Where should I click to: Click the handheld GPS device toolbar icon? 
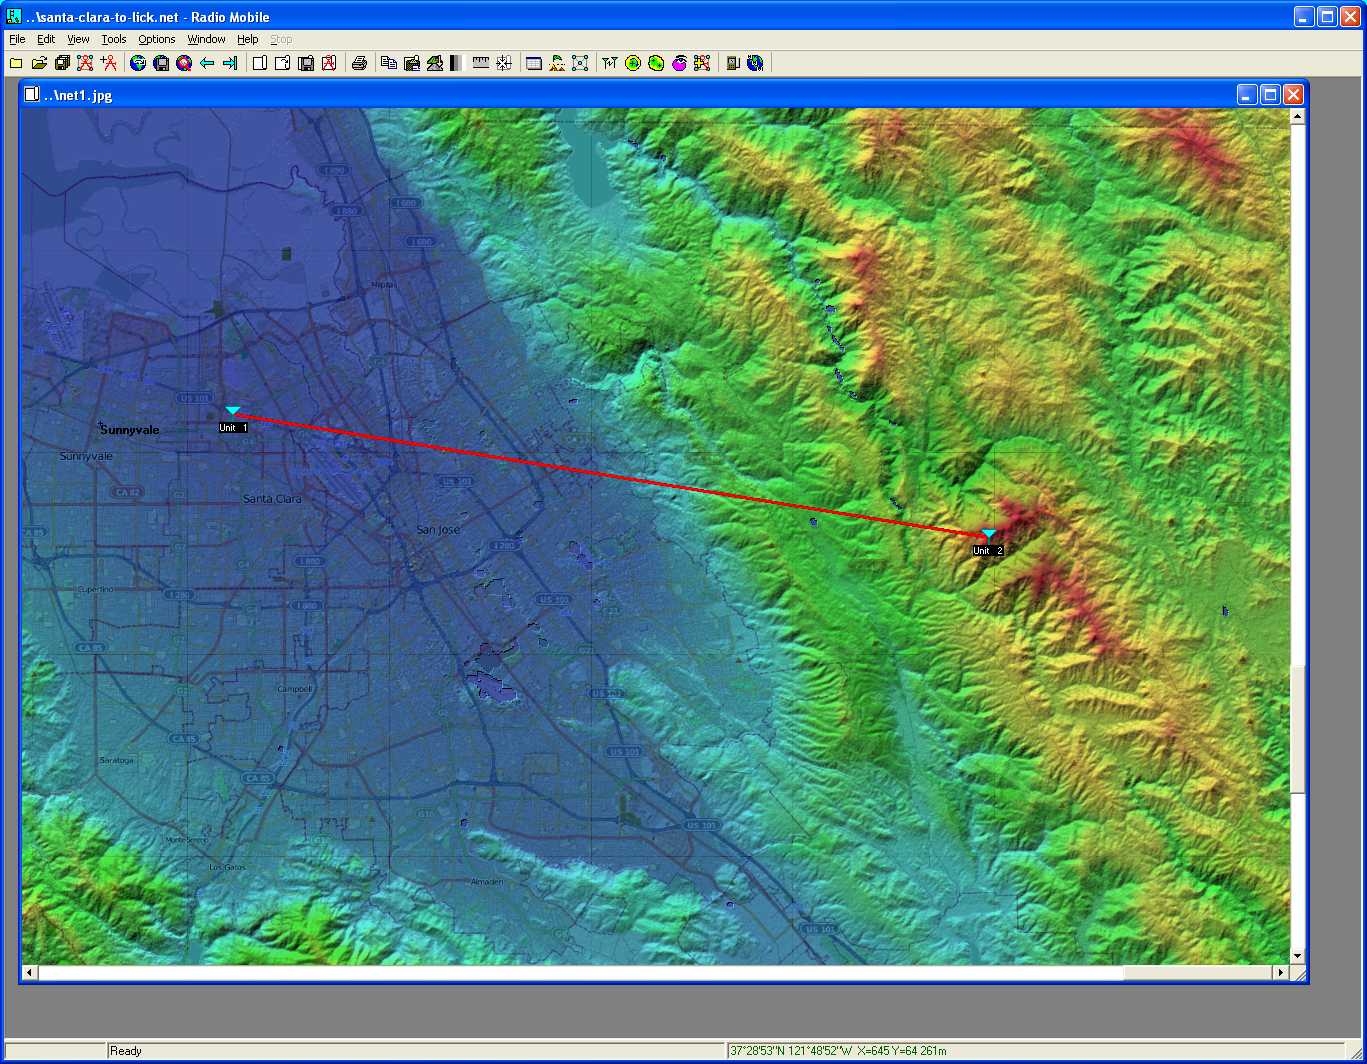pyautogui.click(x=732, y=63)
